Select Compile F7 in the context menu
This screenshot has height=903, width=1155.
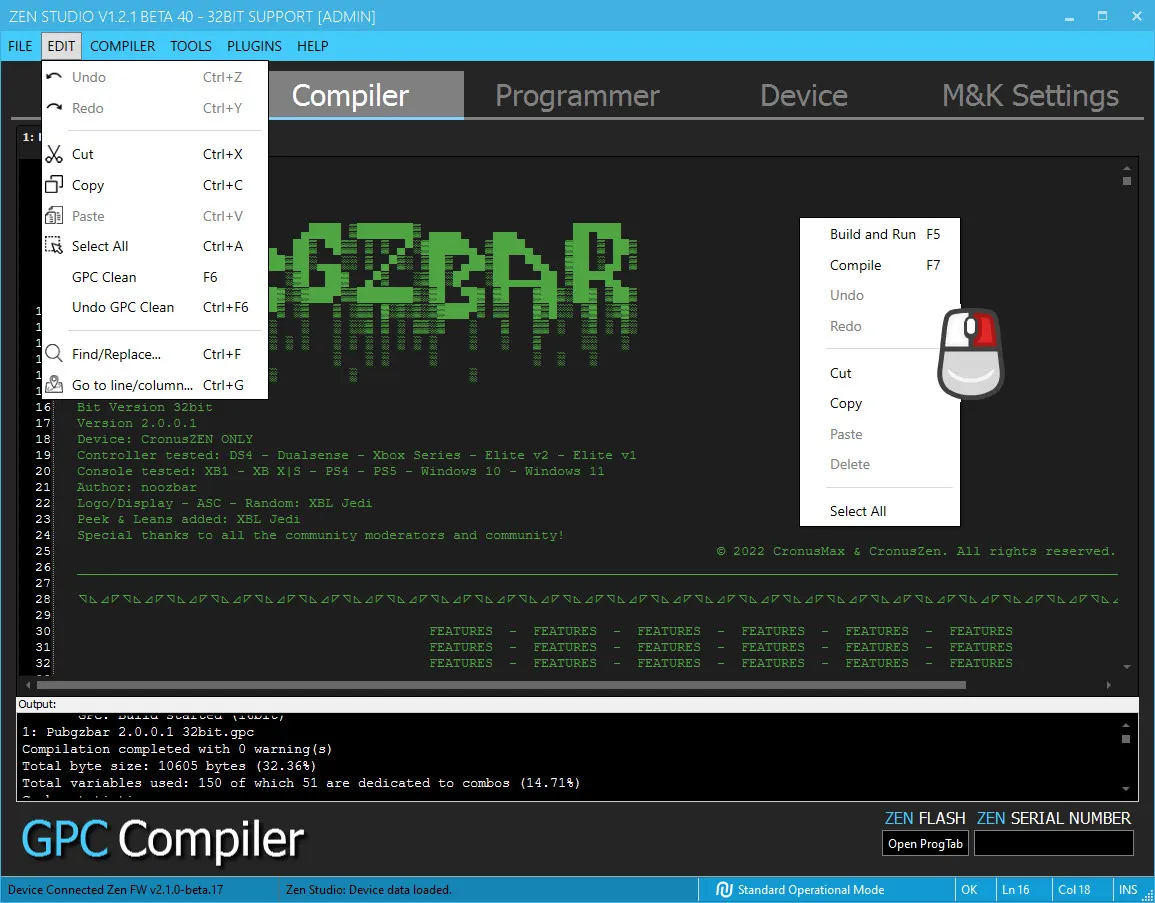point(880,265)
